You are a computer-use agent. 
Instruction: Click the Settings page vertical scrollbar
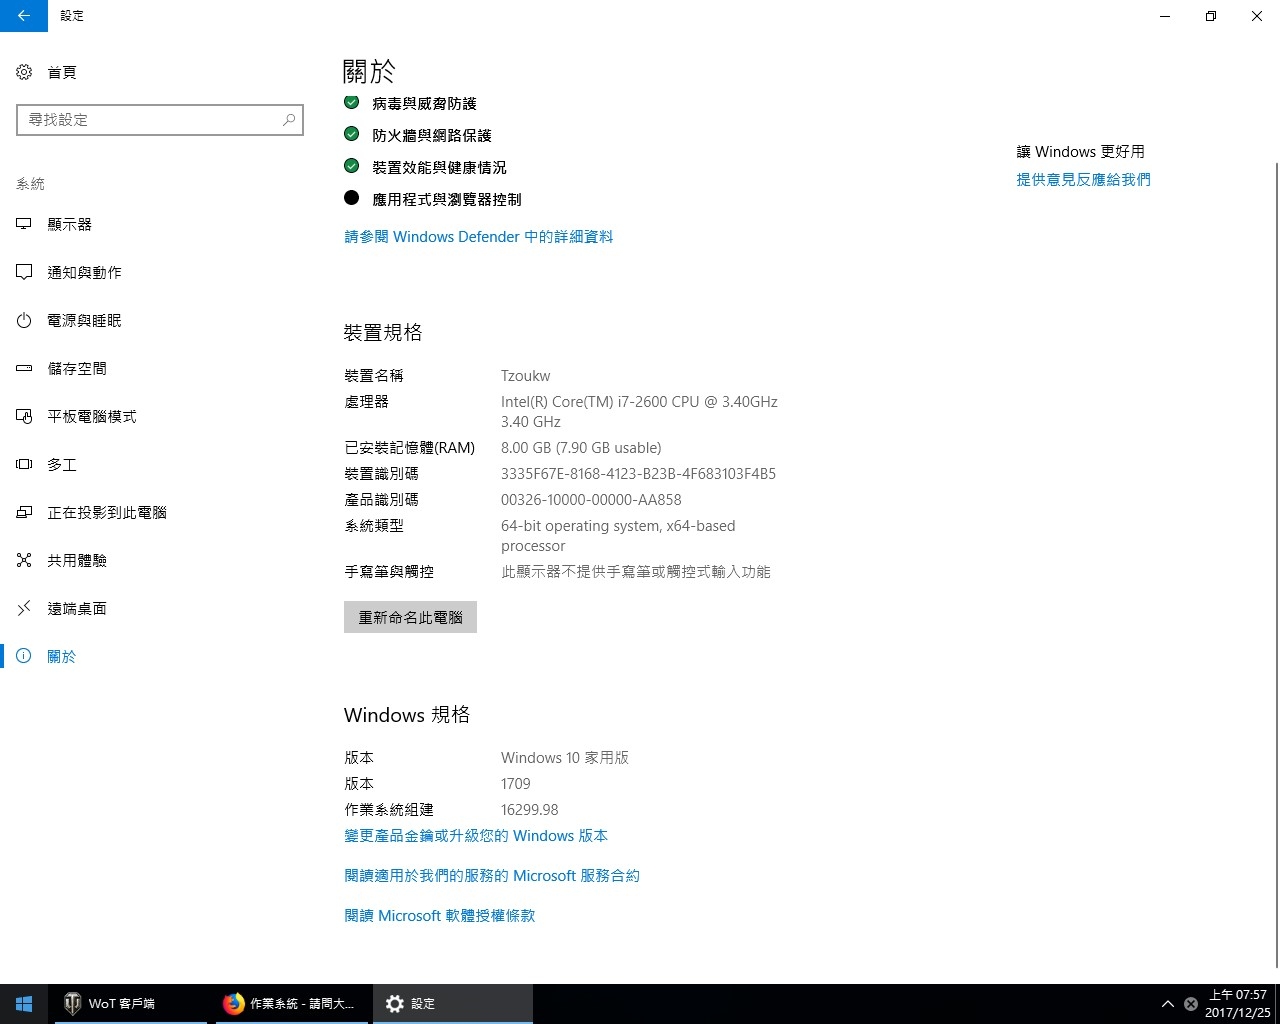point(1275,565)
